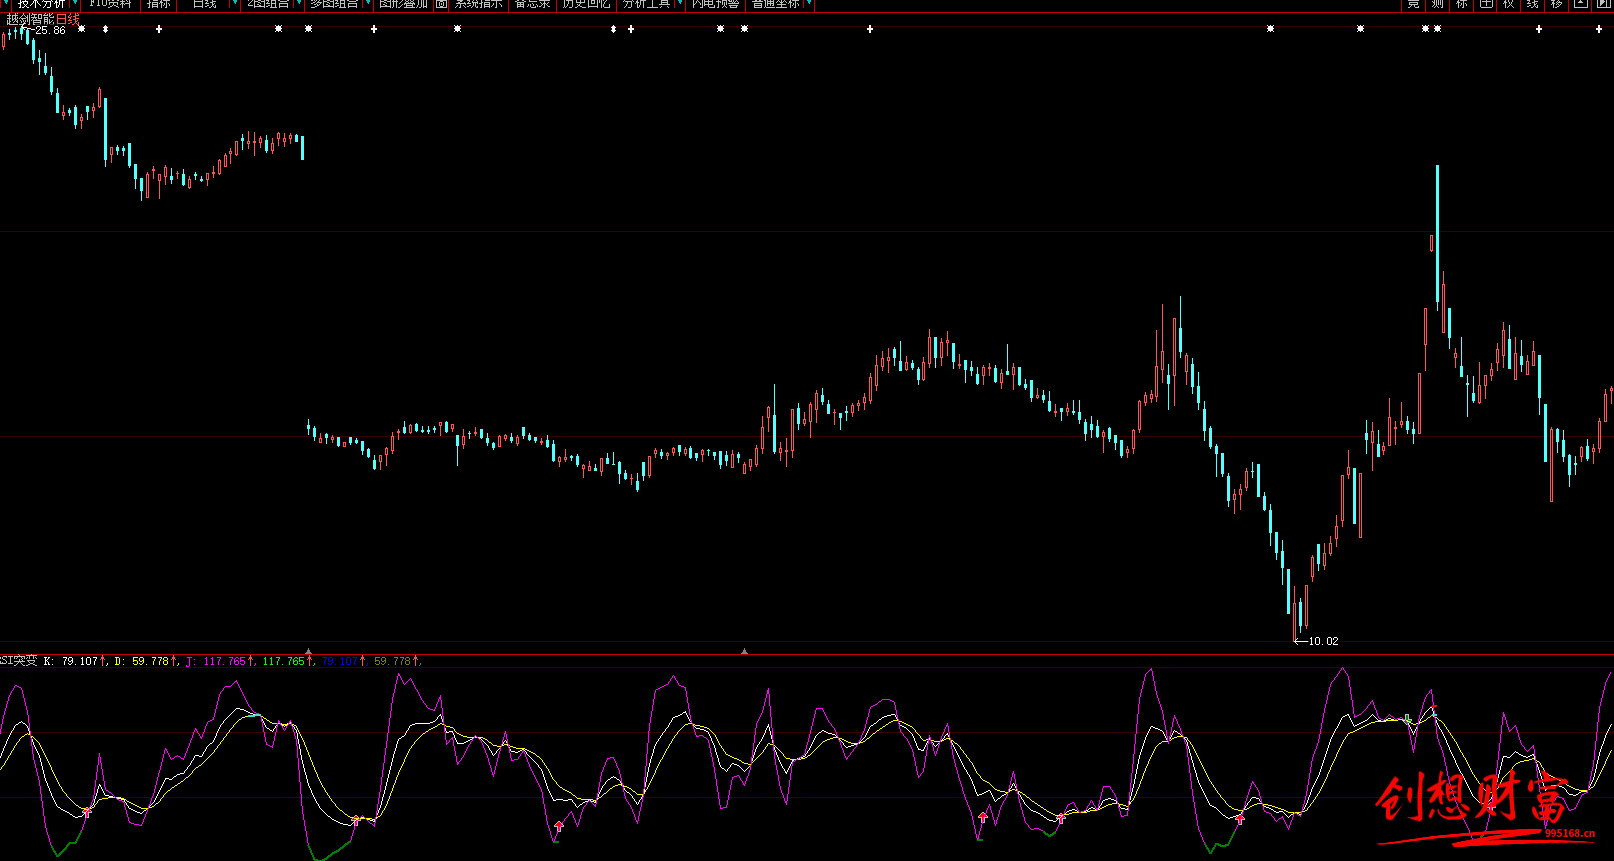Click the 田 grid layout icon
Image resolution: width=1614 pixels, height=861 pixels.
tap(1486, 4)
